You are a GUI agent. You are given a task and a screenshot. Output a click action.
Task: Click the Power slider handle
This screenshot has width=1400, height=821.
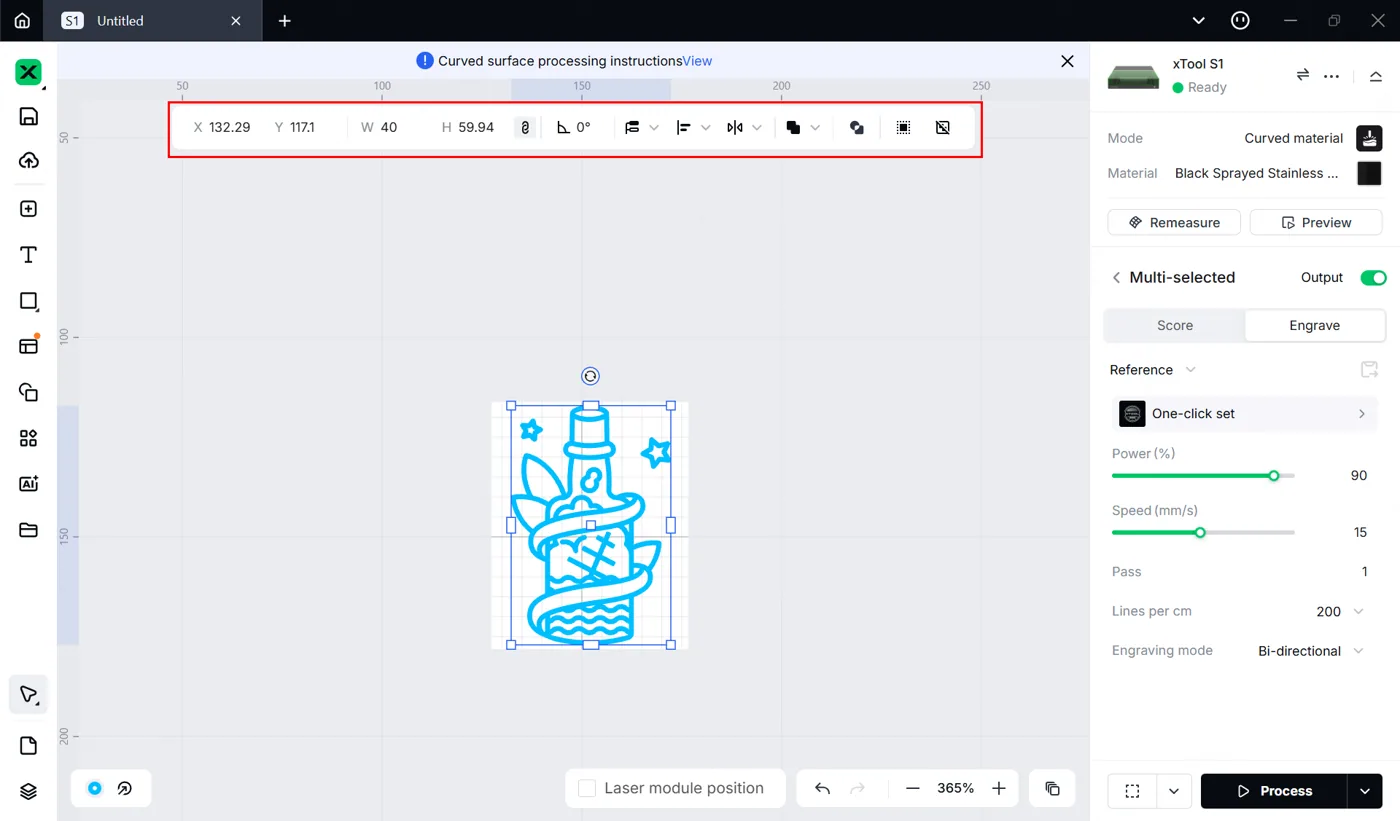click(1274, 476)
